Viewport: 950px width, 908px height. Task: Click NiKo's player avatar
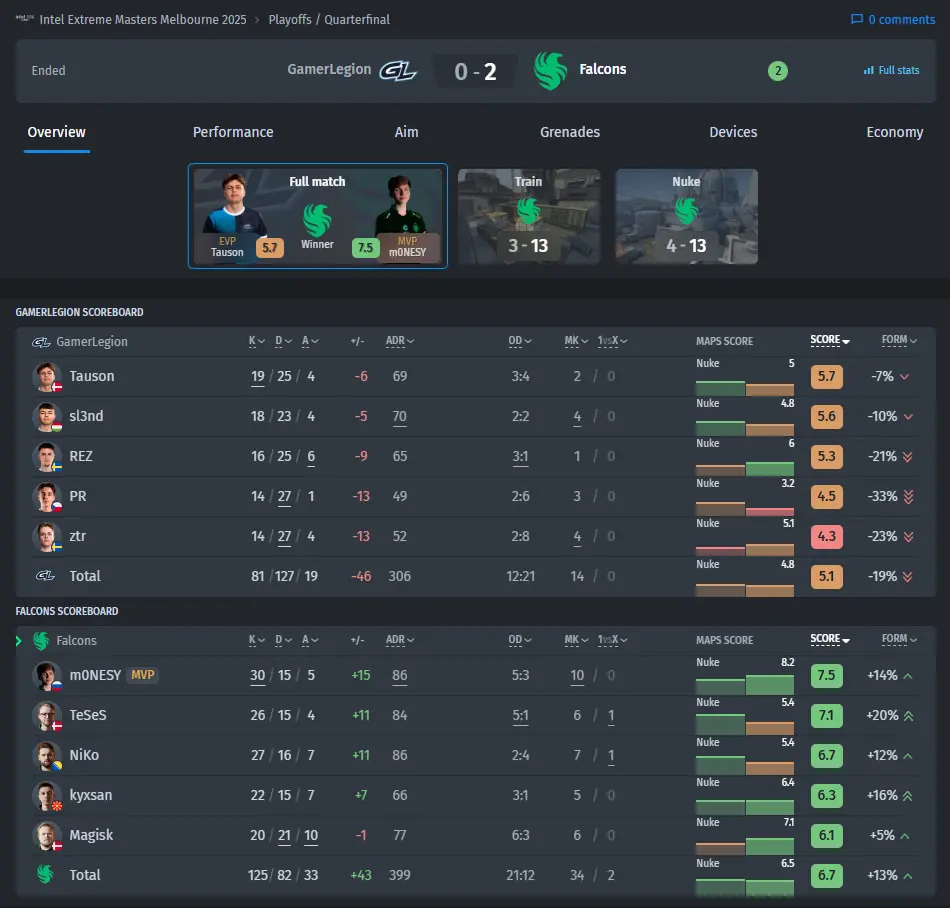(x=47, y=756)
